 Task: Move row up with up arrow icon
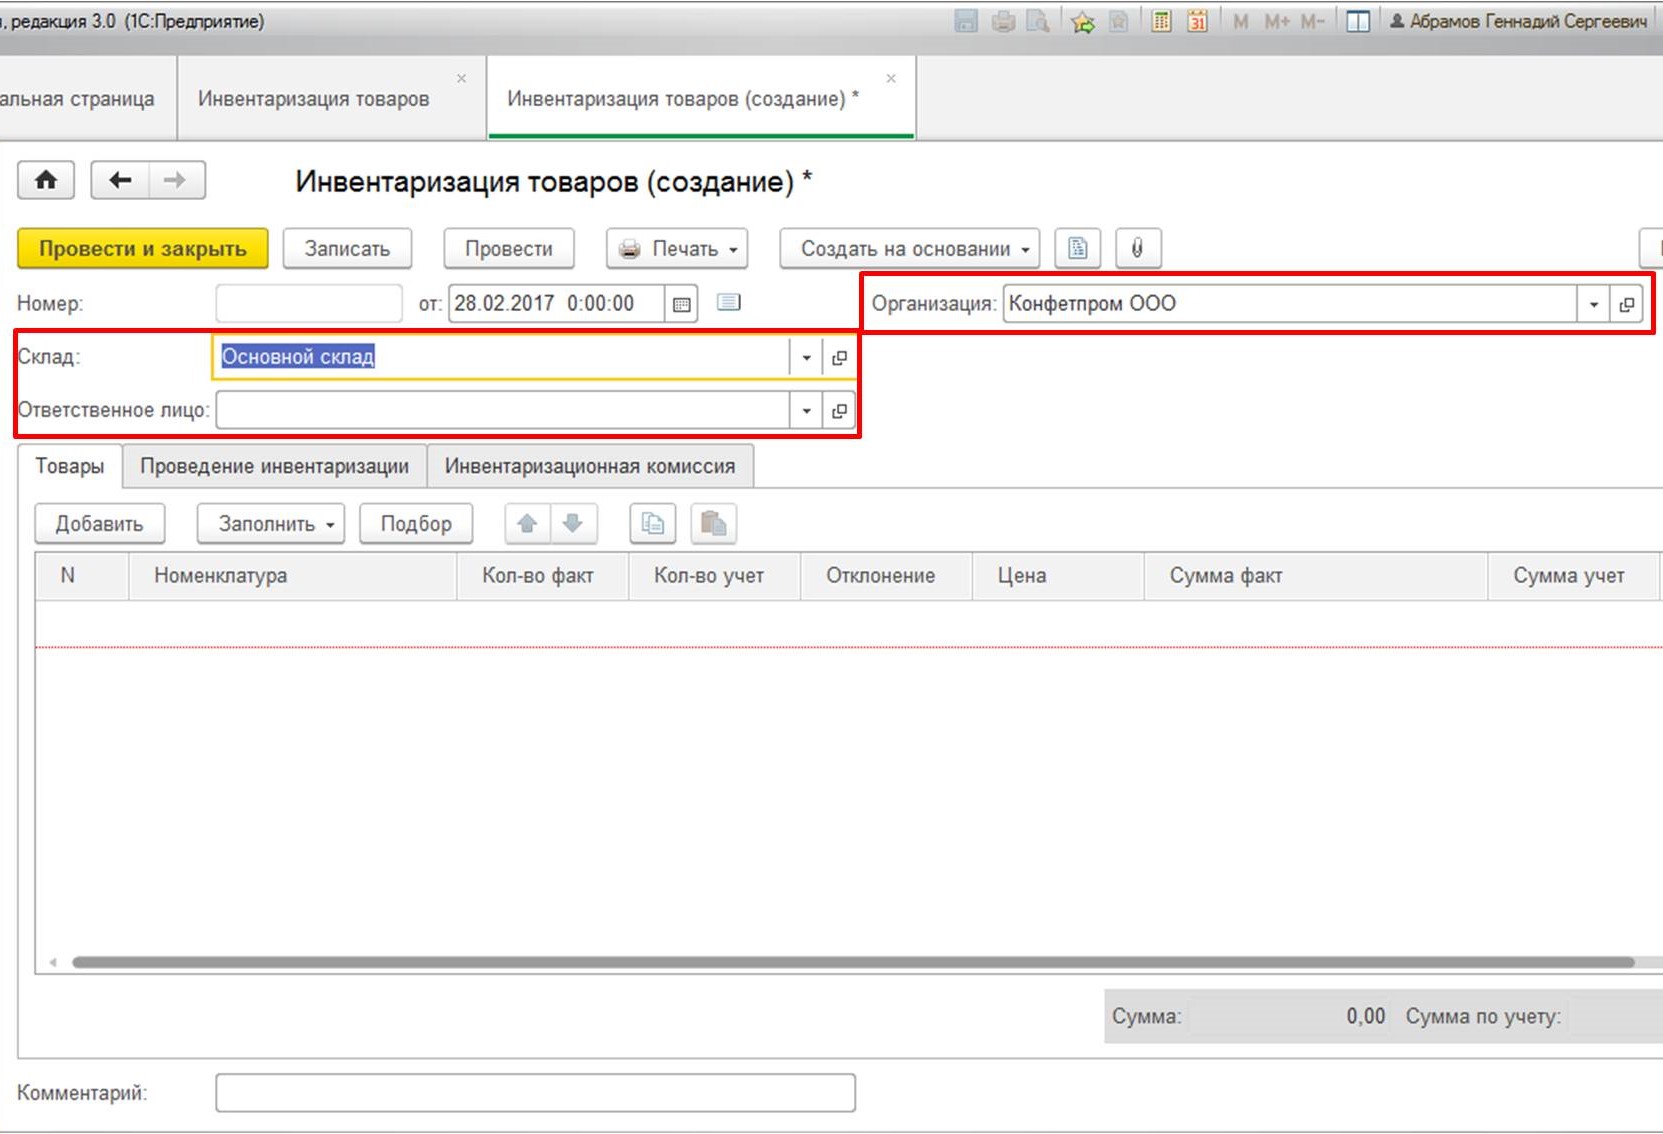click(x=527, y=523)
